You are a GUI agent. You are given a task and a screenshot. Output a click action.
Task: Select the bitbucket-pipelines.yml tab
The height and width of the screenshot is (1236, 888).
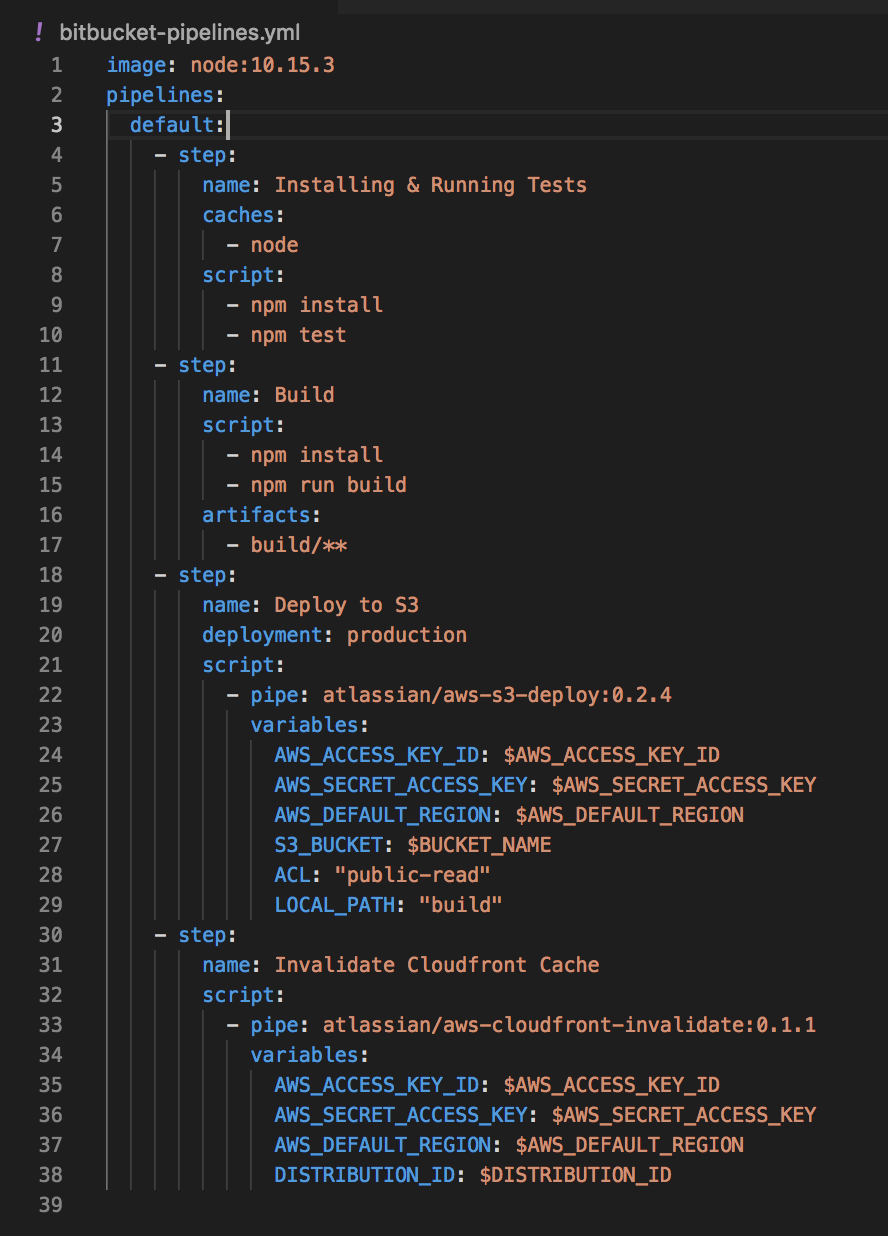(168, 32)
